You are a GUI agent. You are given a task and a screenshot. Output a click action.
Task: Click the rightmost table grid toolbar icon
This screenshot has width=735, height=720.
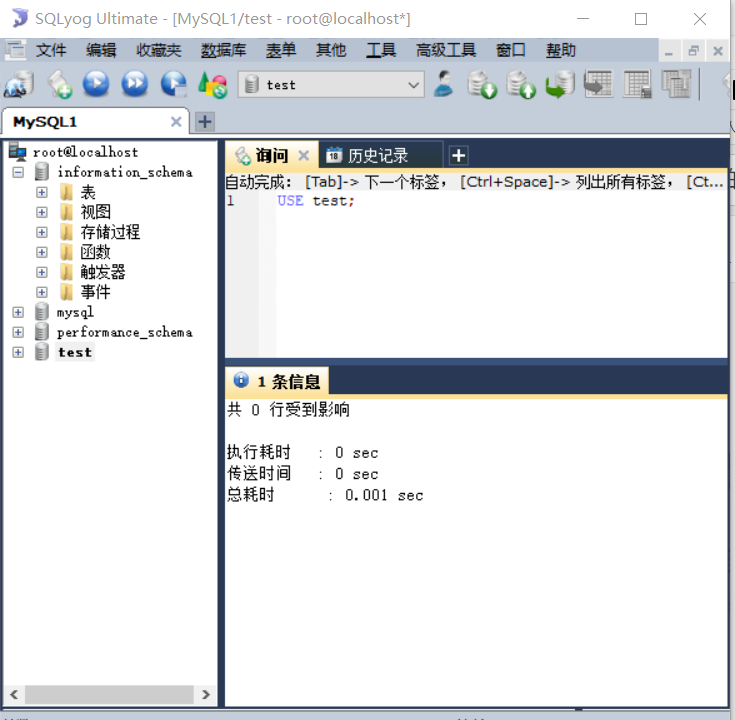(x=676, y=84)
